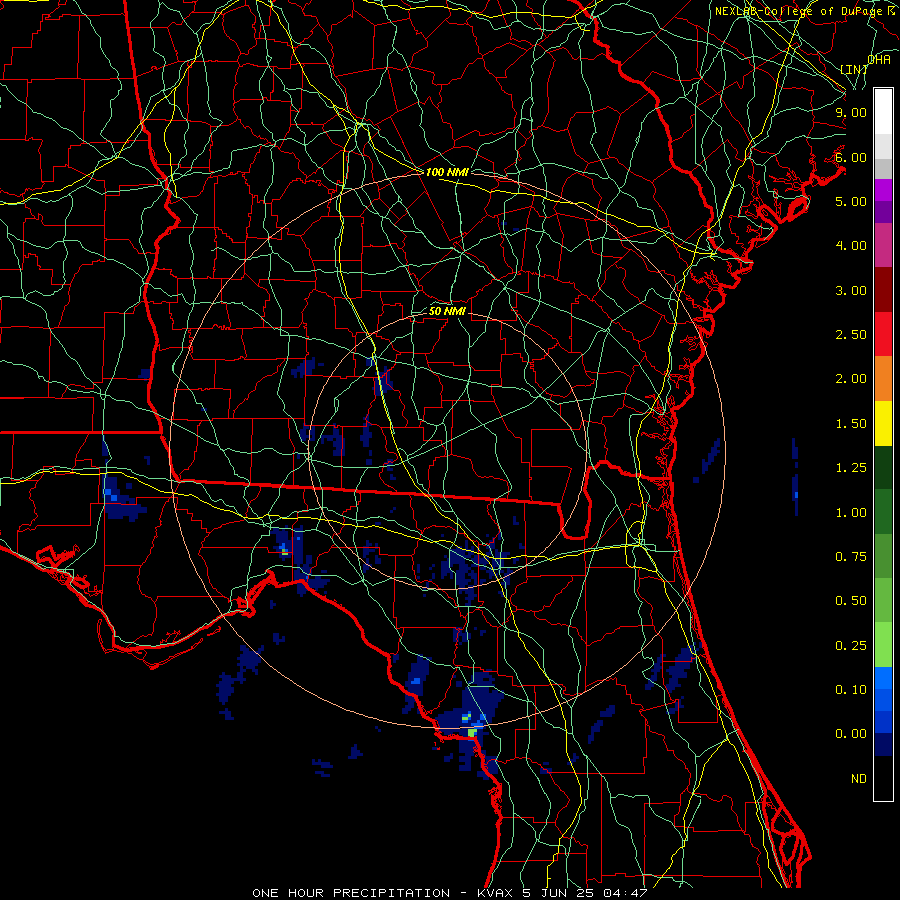
Task: Click the dark red legend swatch beside 3.00
Action: point(883,290)
